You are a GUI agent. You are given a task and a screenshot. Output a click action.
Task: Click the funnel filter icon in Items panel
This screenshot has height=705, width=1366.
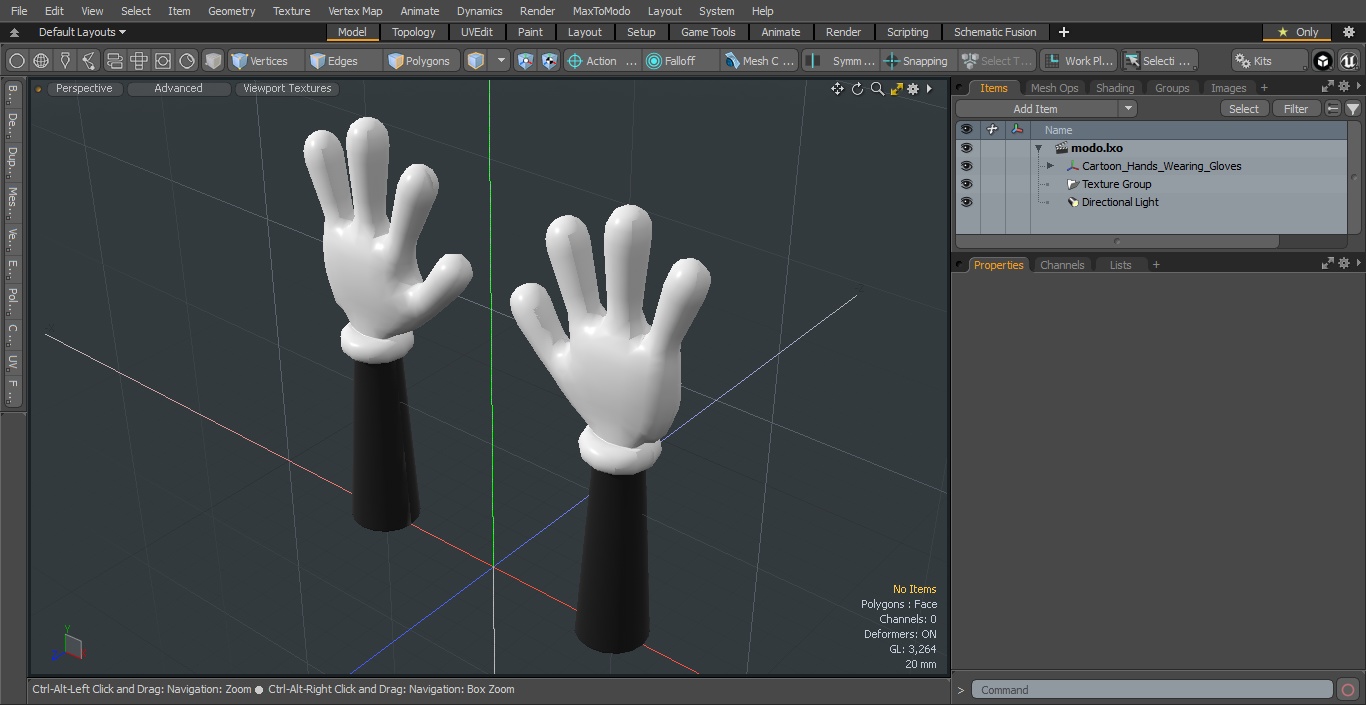pos(1353,109)
